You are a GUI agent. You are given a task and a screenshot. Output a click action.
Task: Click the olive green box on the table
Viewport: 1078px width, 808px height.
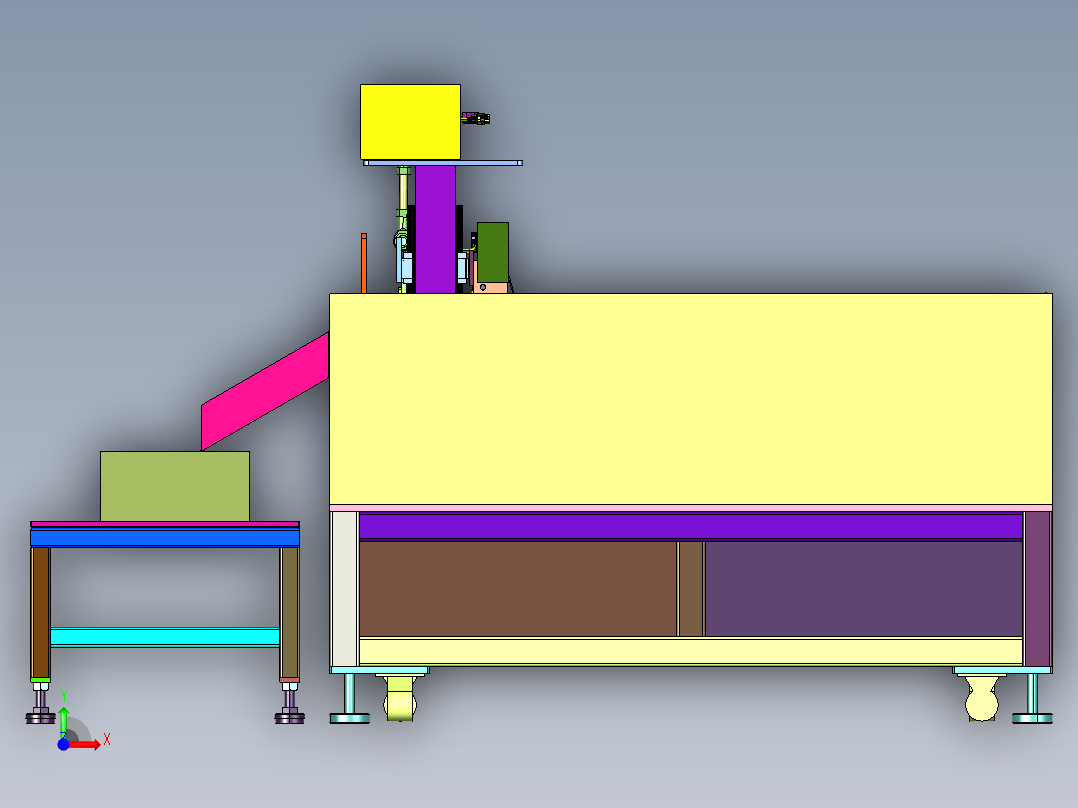coord(175,486)
